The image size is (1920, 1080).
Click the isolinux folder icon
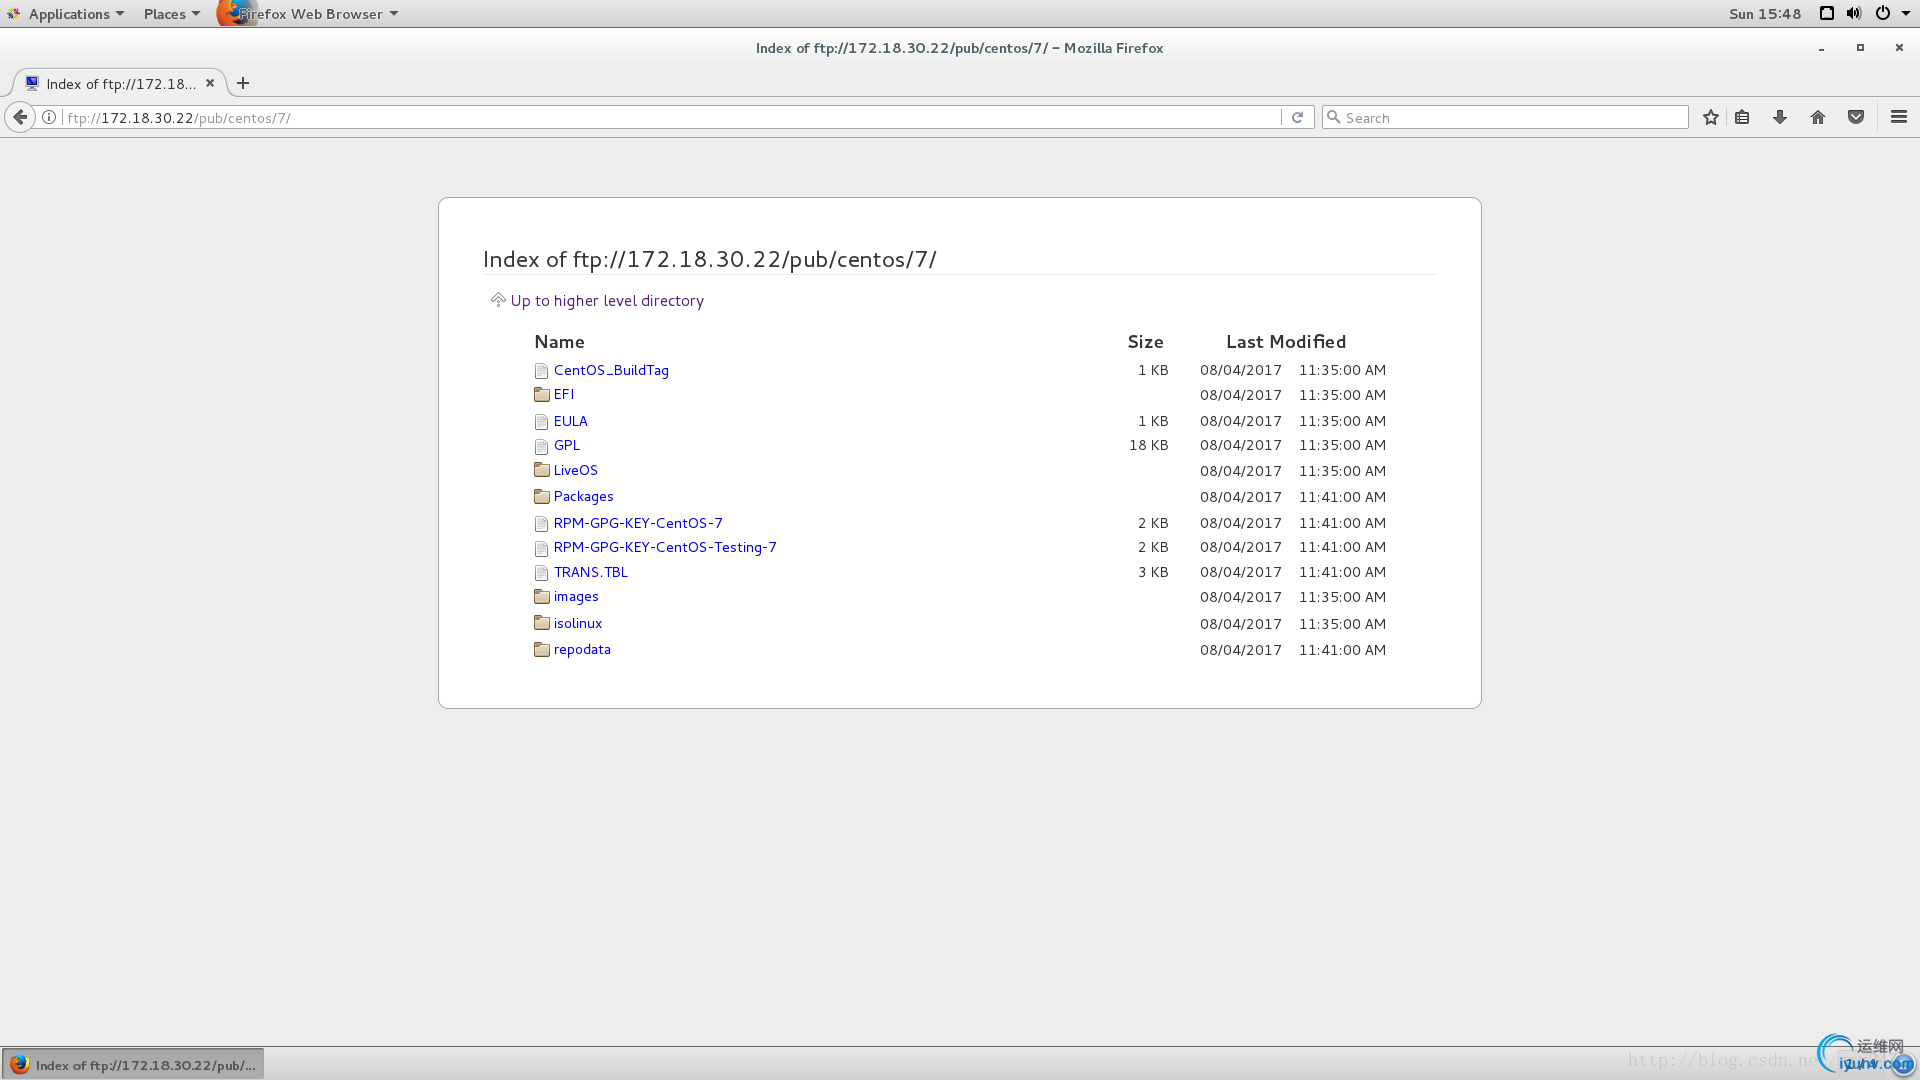click(x=541, y=623)
